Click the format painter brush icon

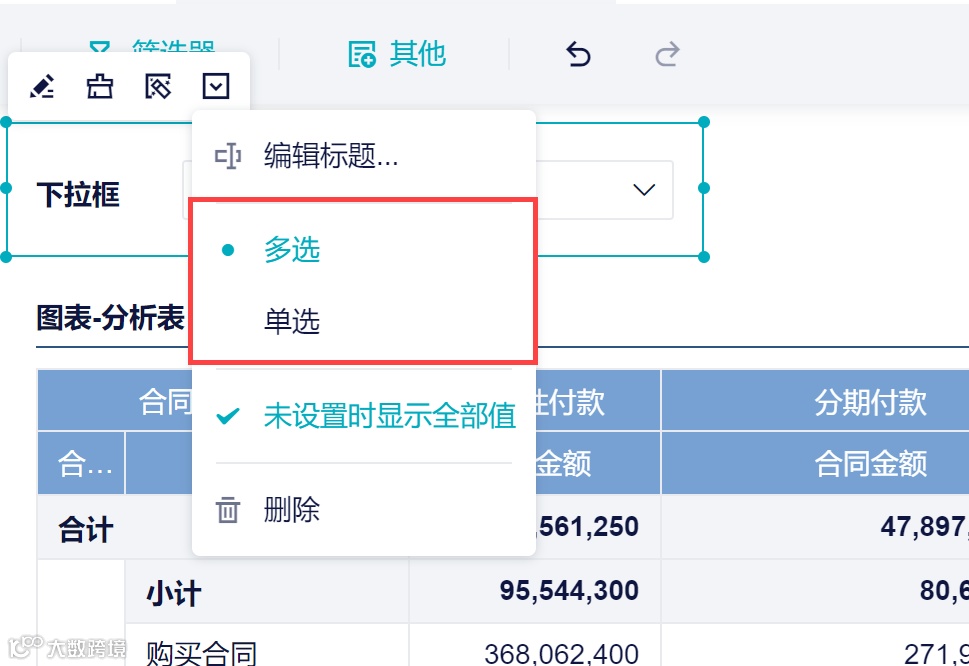pyautogui.click(x=100, y=86)
